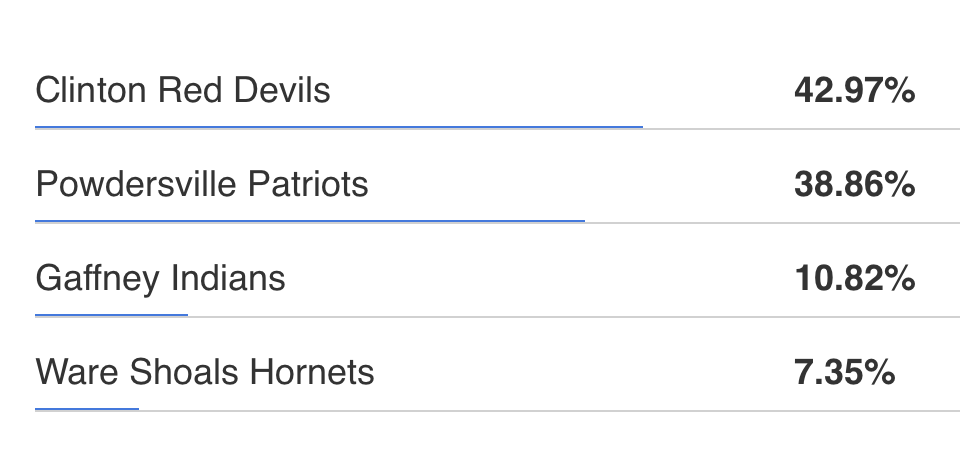Click the gray track right of Gaffney's bar
This screenshot has height=464, width=960.
[570, 316]
